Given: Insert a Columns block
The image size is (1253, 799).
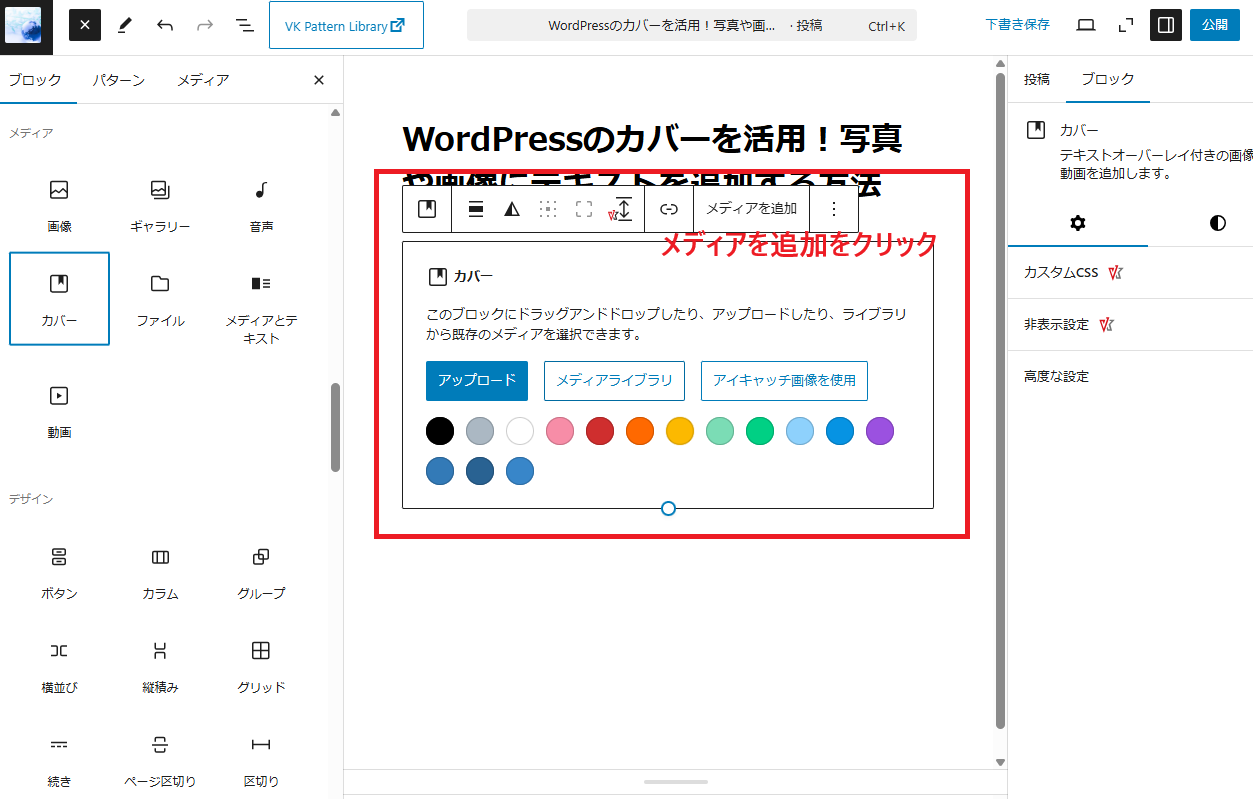Looking at the screenshot, I should 160,571.
